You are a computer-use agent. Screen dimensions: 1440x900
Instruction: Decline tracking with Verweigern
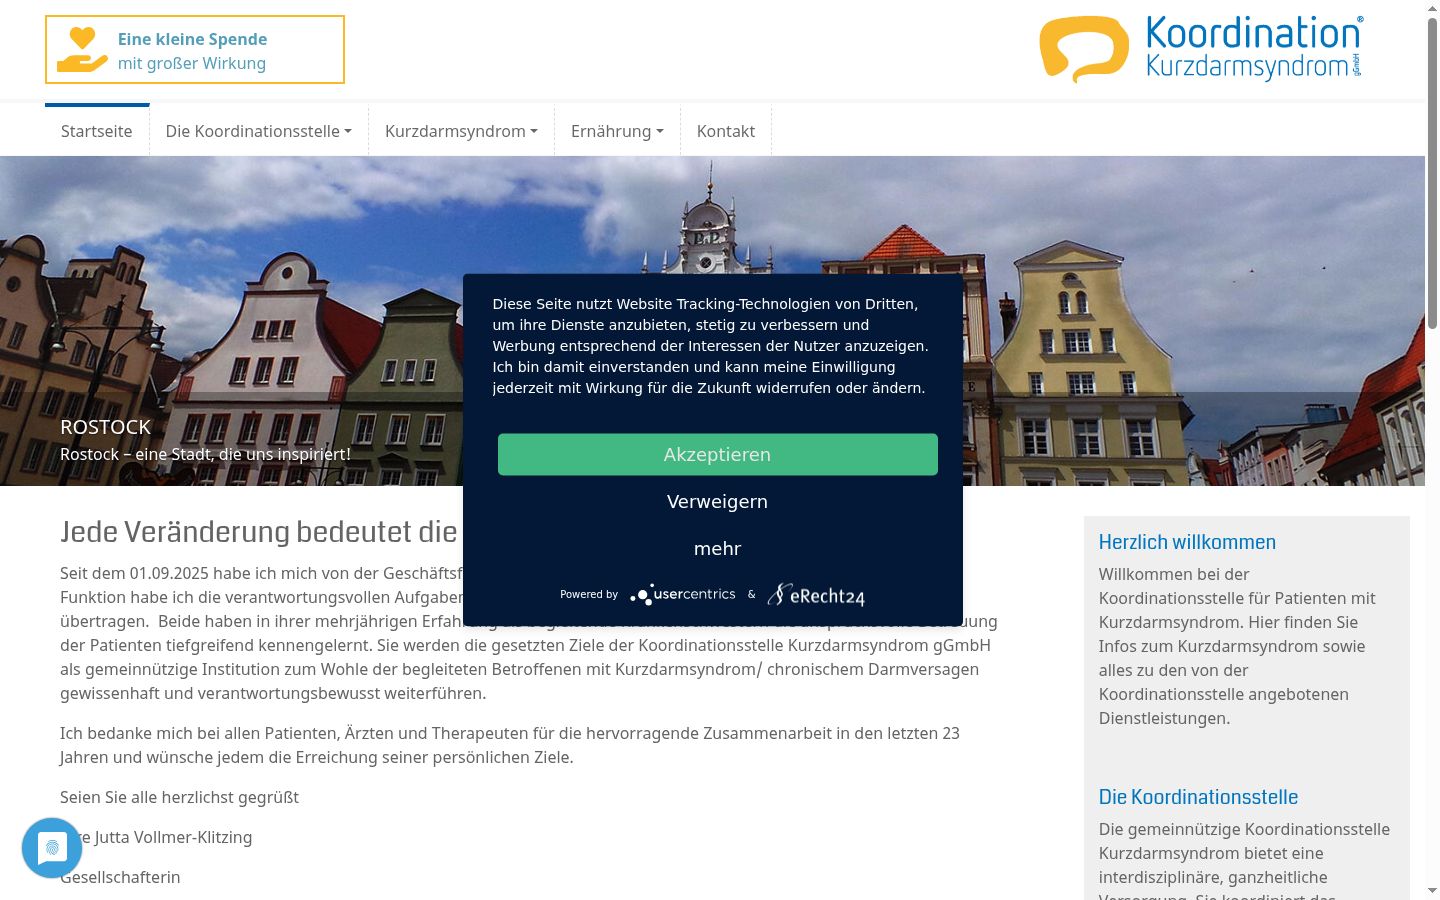tap(718, 501)
